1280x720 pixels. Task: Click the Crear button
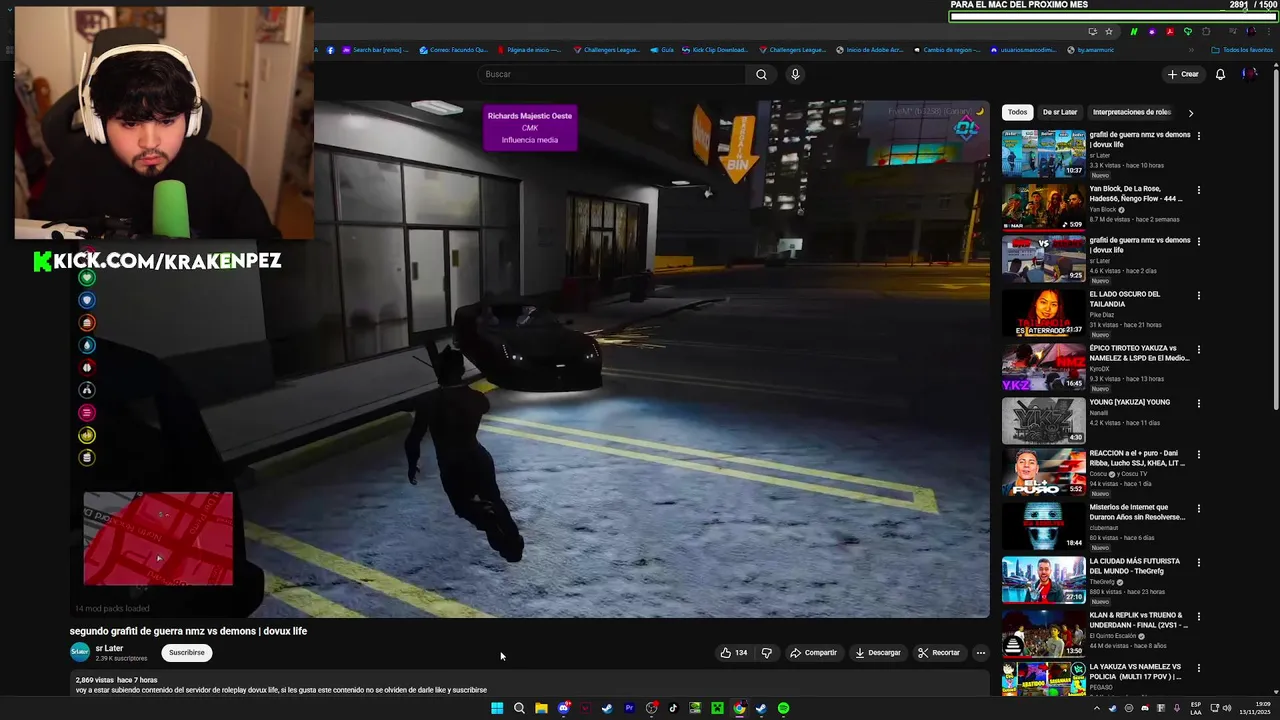1183,74
